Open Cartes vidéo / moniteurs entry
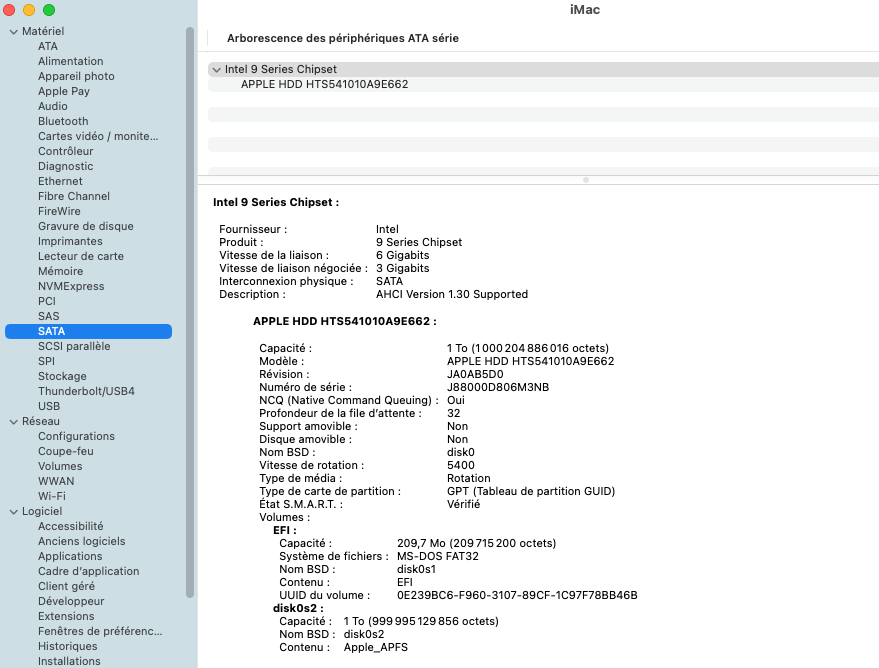 click(98, 136)
